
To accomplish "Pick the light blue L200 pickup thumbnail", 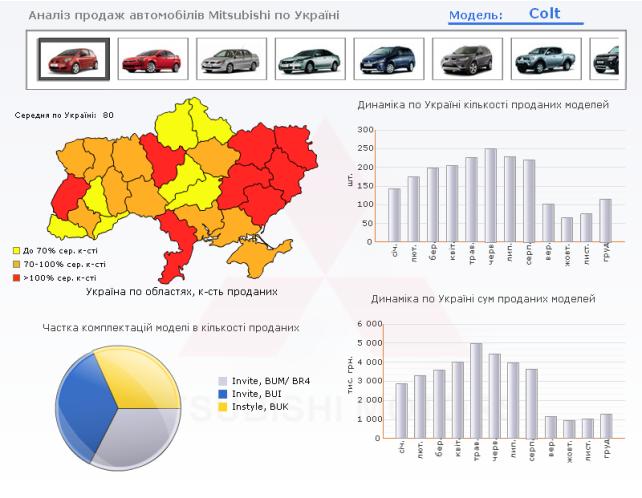I will (546, 59).
